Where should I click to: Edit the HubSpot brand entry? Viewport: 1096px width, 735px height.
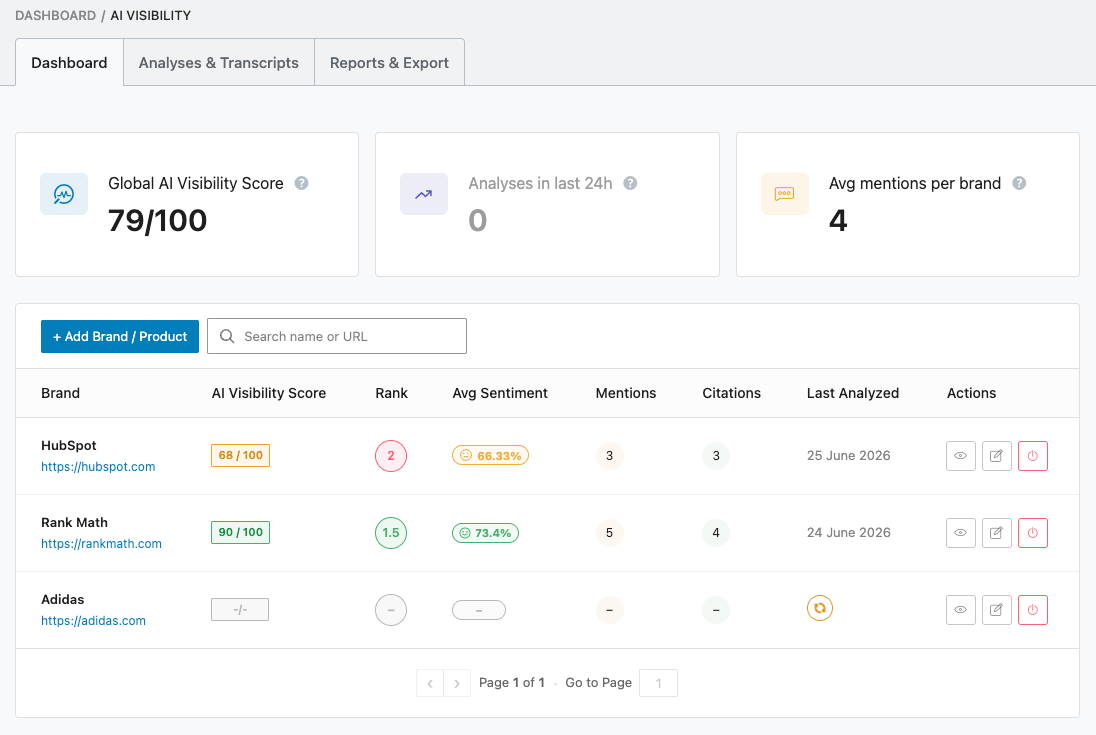point(997,456)
